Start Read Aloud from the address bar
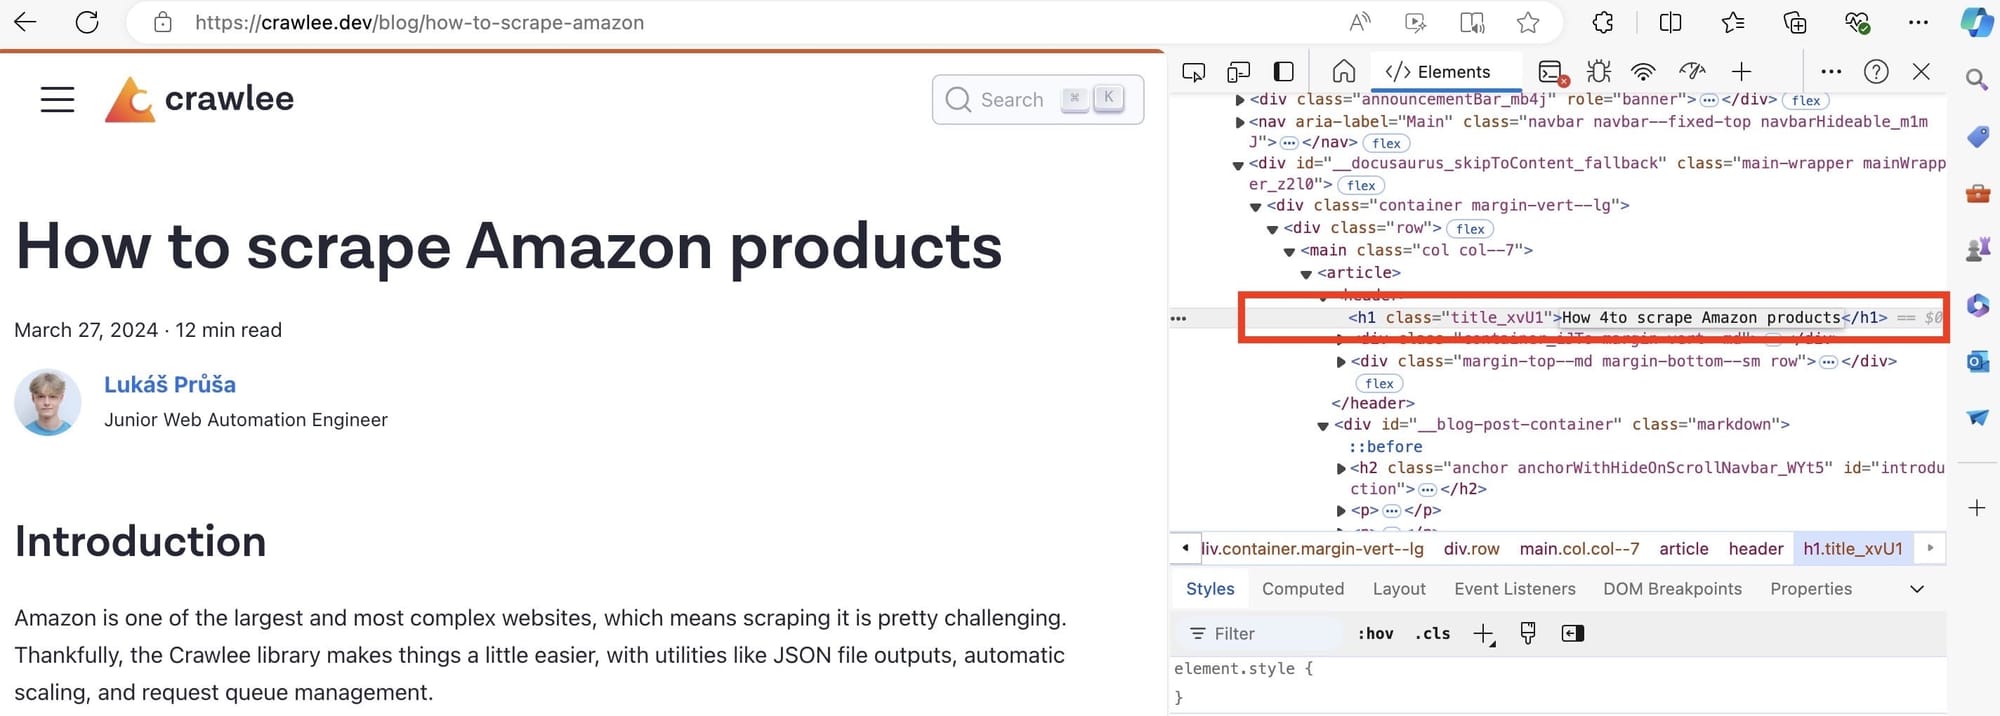Image resolution: width=2000 pixels, height=716 pixels. coord(1360,22)
